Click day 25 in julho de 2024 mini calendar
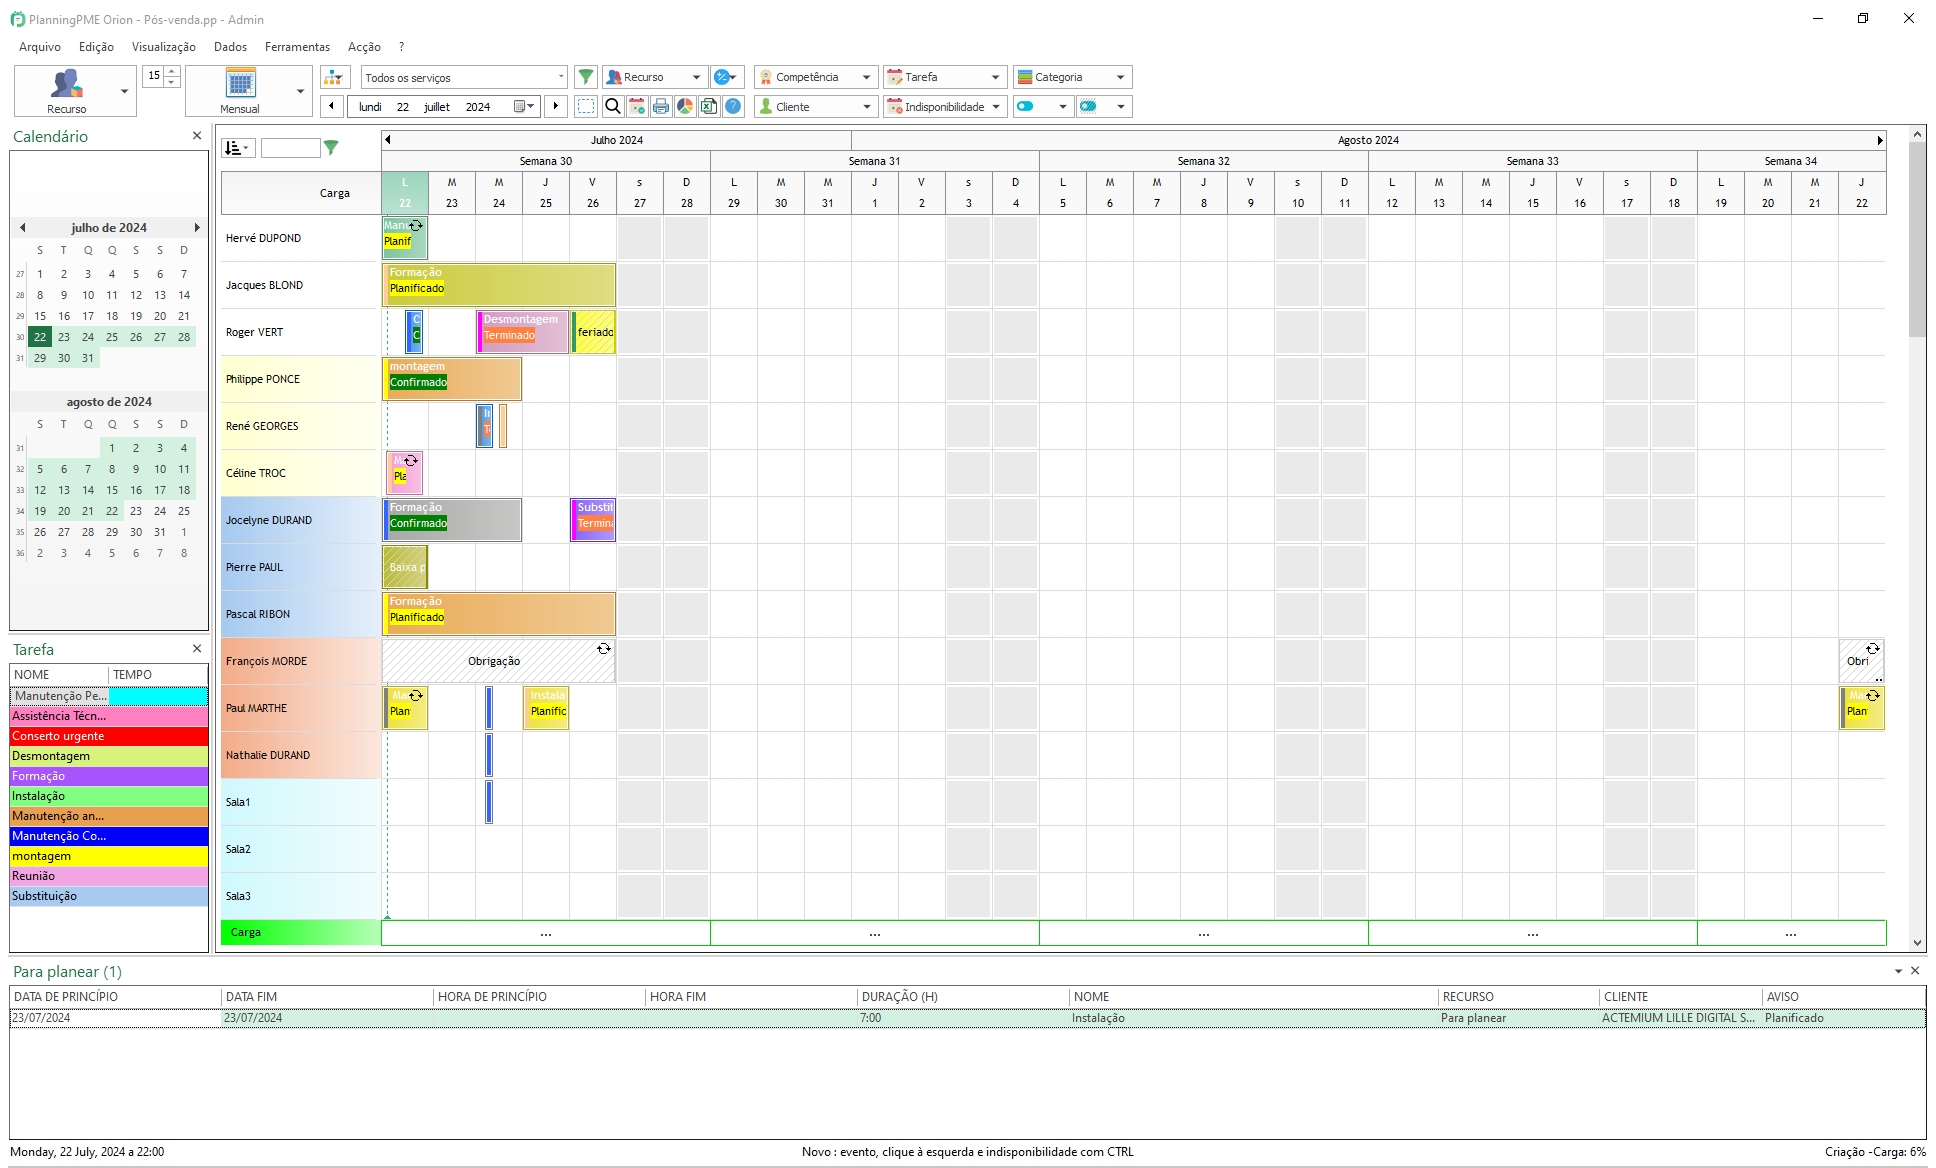Screen dimensions: 1936x1168 pos(112,337)
